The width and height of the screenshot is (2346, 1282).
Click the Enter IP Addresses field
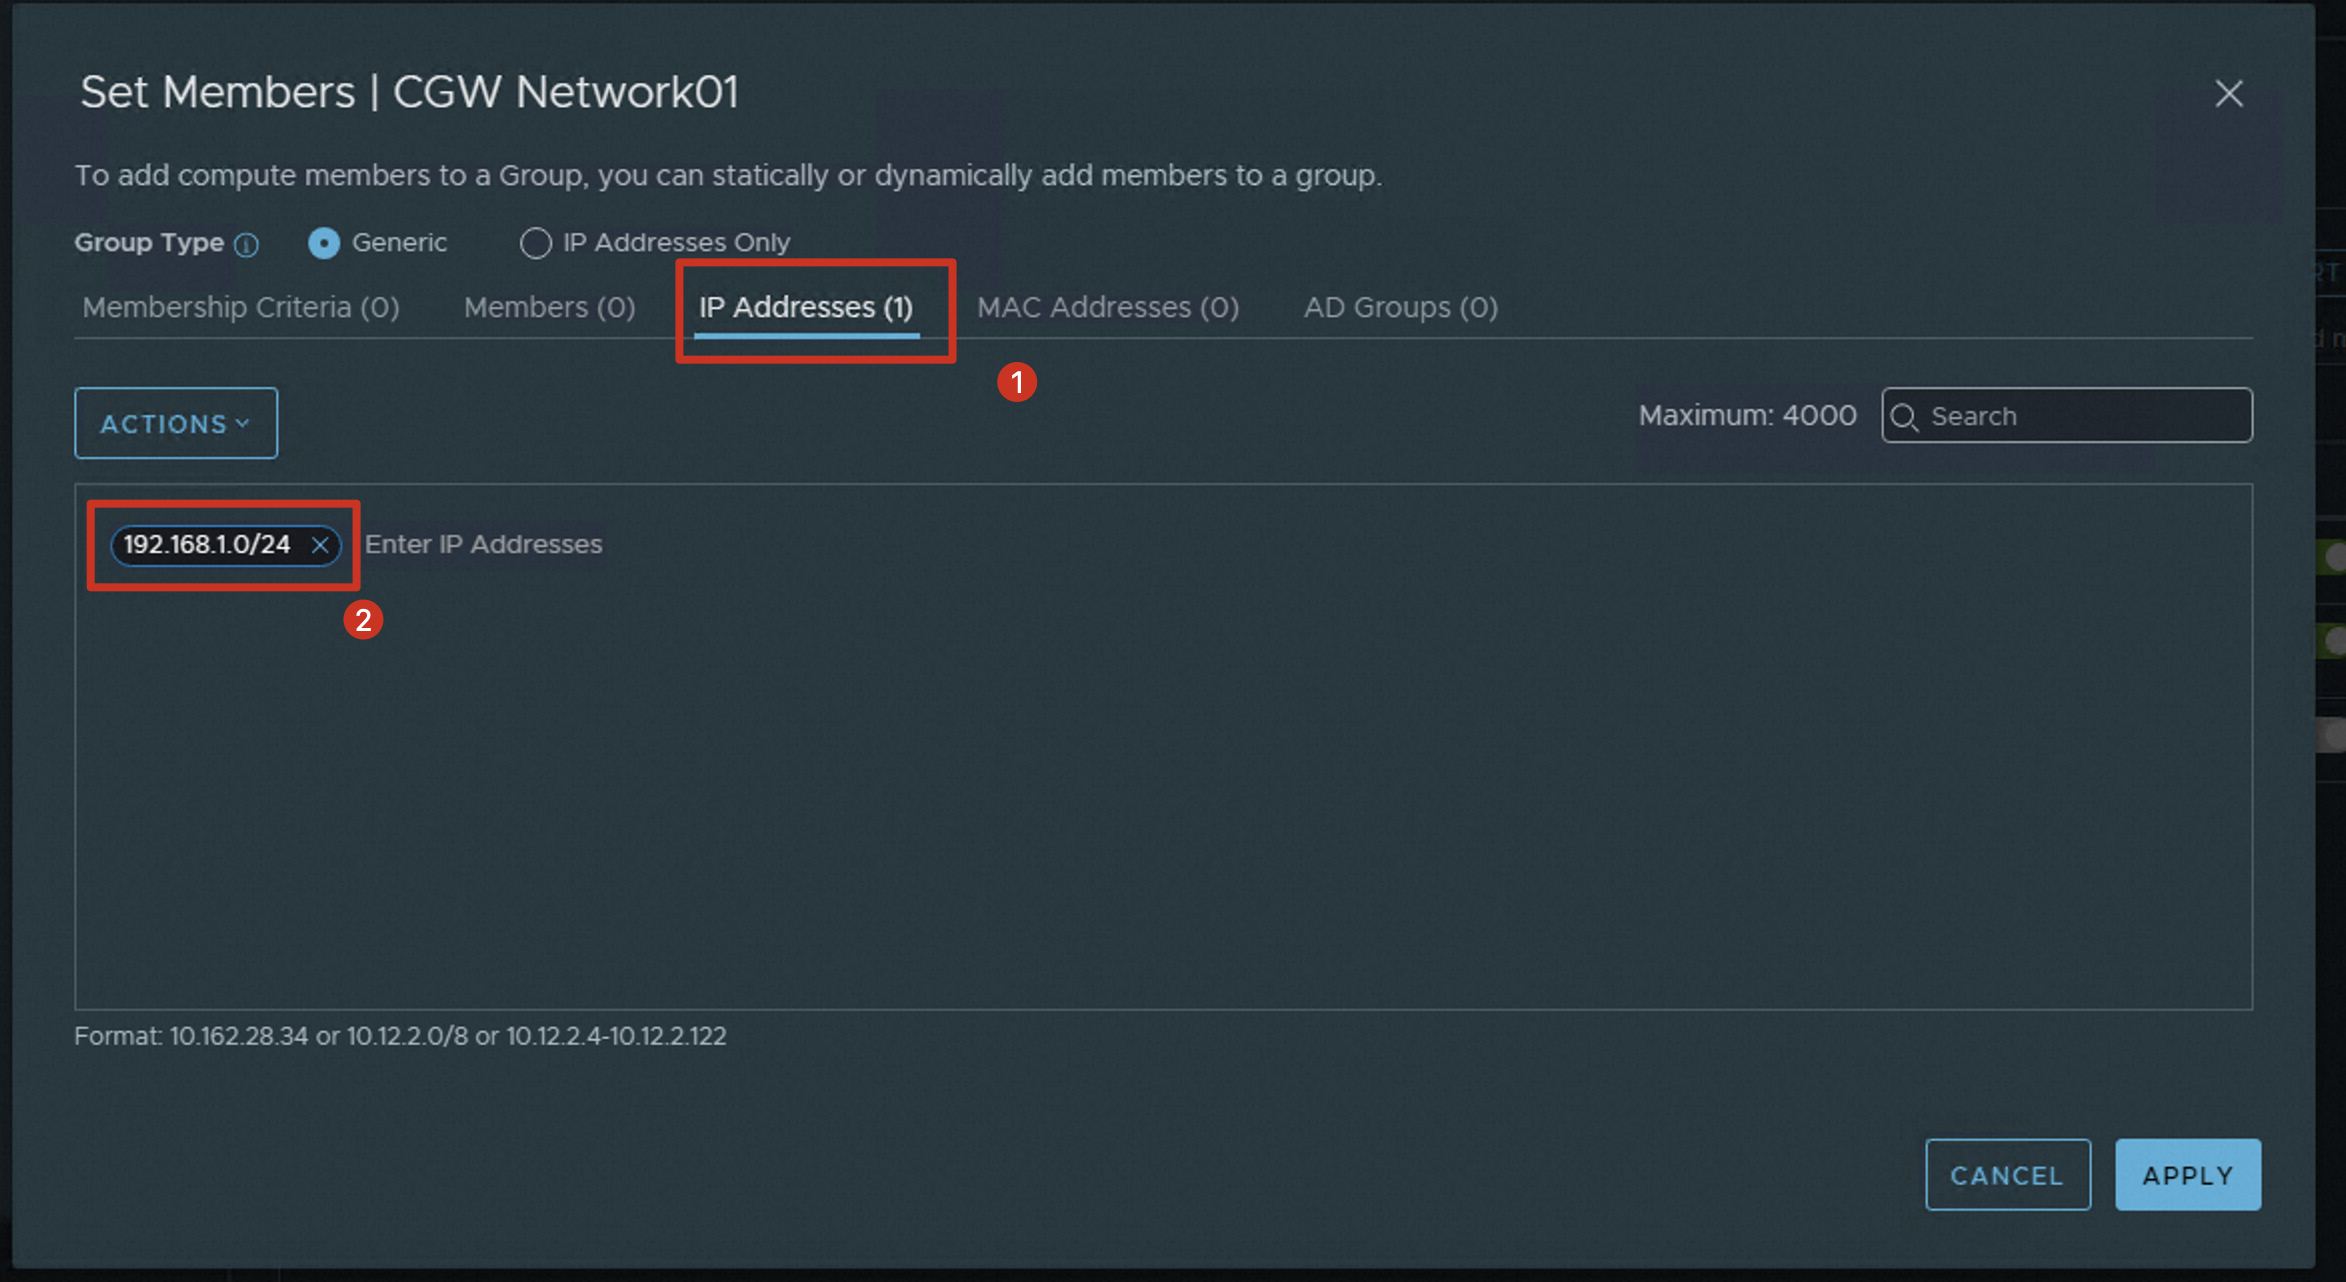pos(484,545)
